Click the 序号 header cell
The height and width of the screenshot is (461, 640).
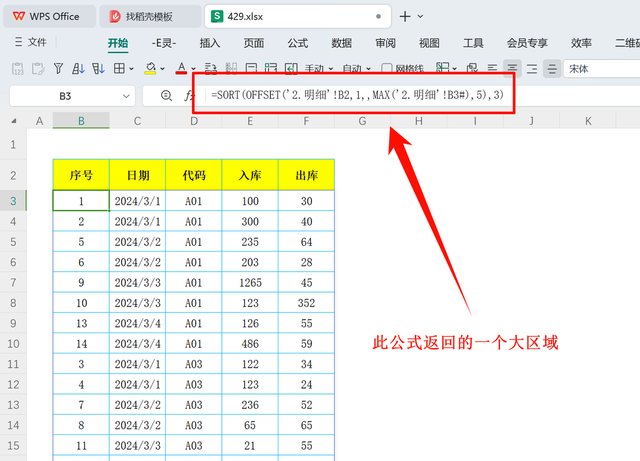[x=81, y=175]
